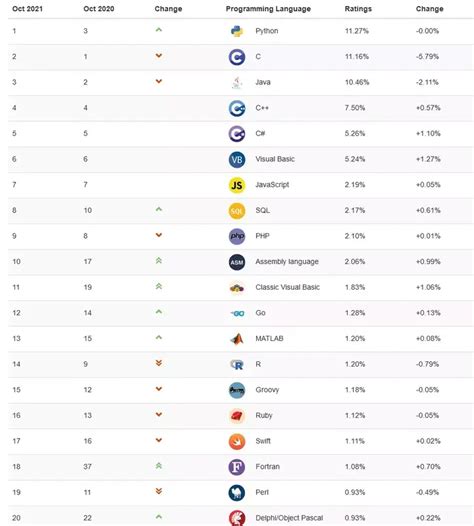Click the orange Swift bird icon
Screen dimensions: 474x526
[237, 441]
